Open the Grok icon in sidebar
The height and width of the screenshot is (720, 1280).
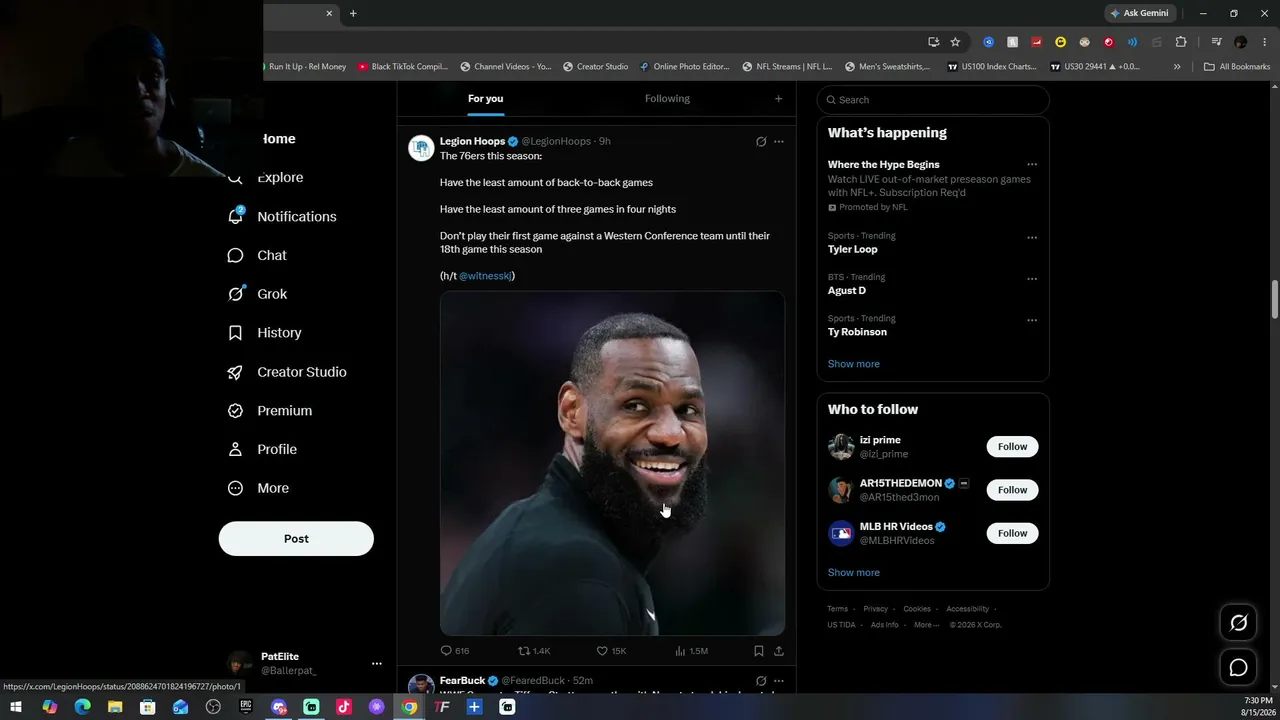pos(236,294)
